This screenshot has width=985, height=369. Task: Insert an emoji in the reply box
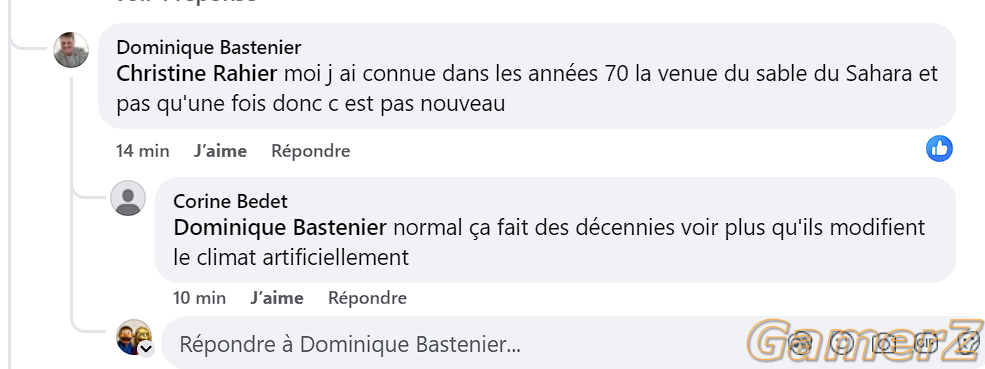(842, 343)
